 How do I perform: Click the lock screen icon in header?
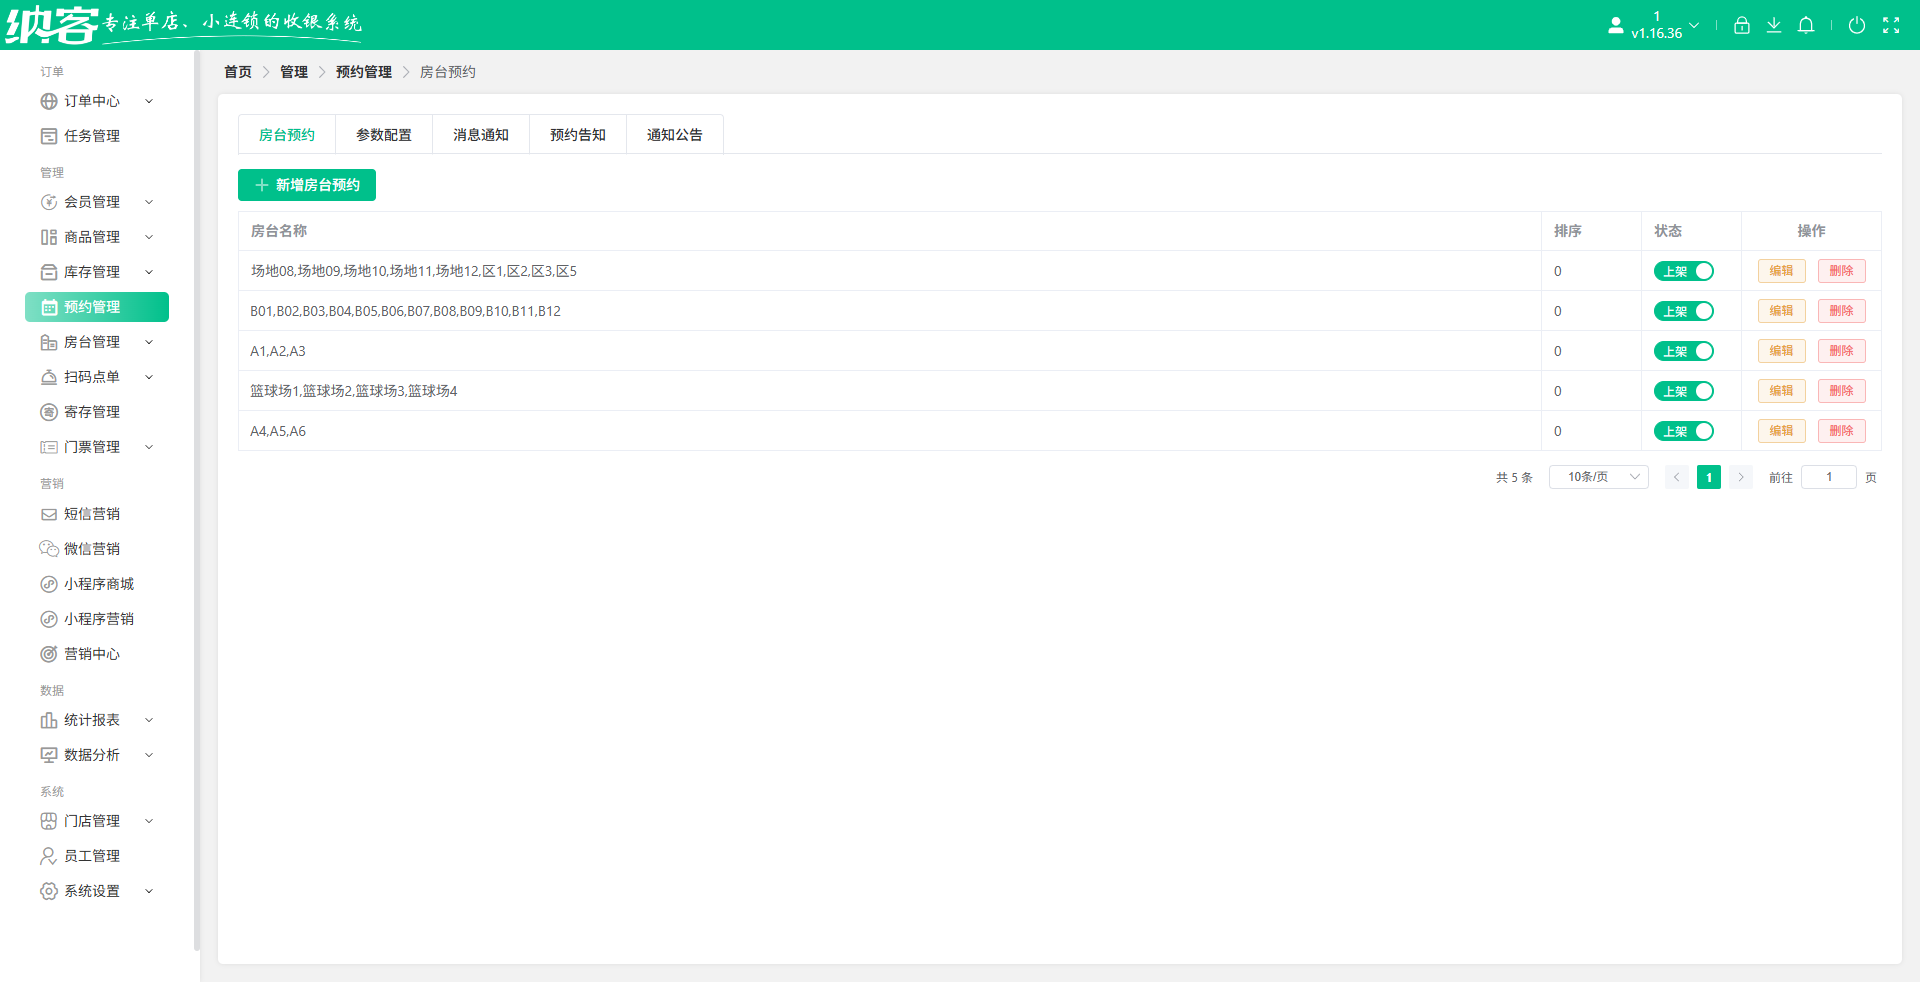click(1742, 25)
